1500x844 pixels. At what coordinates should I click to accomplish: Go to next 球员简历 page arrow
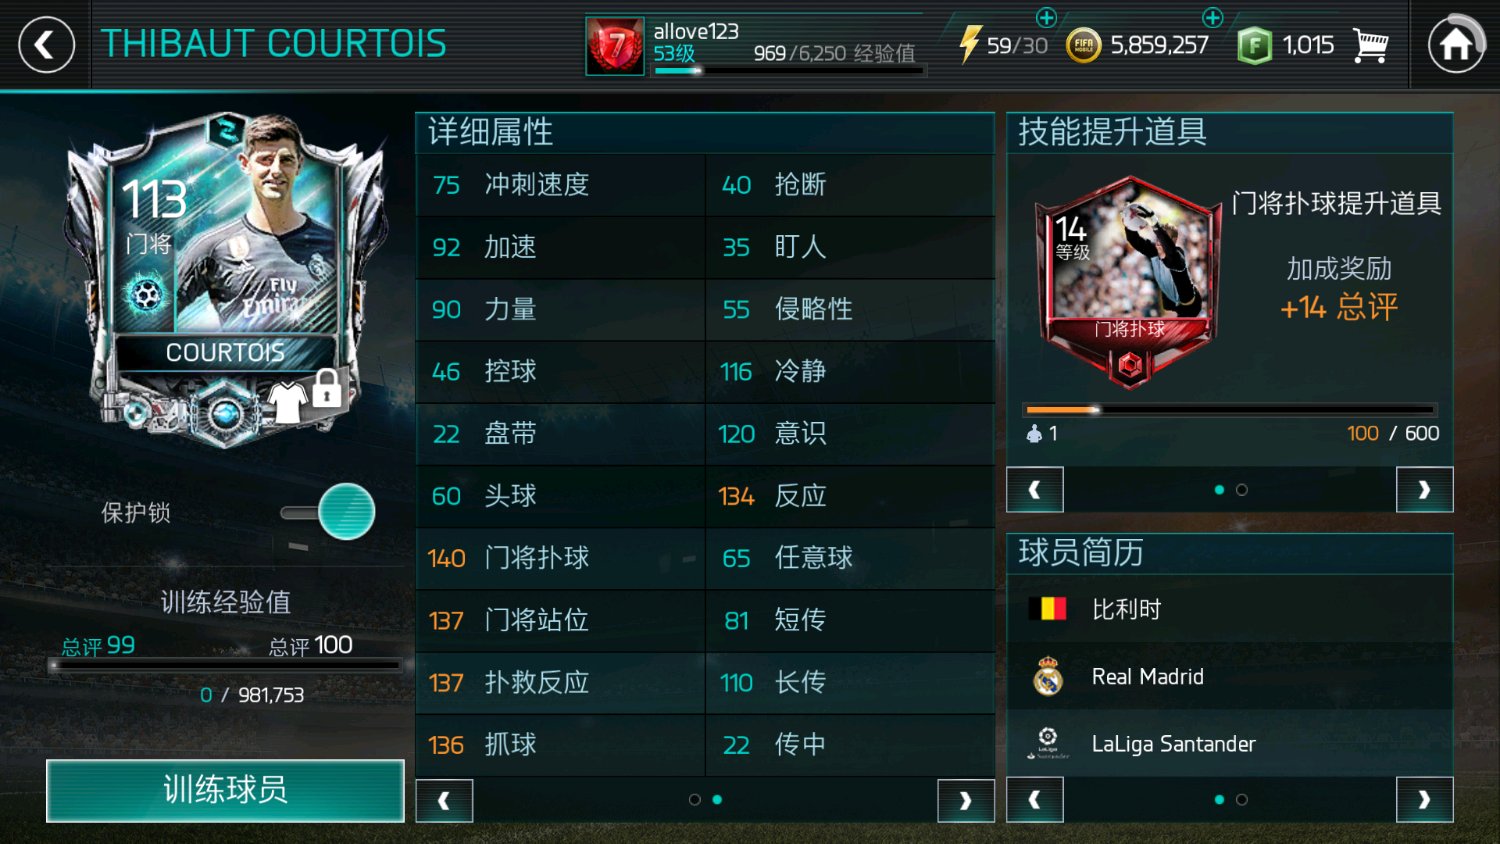tap(1424, 800)
